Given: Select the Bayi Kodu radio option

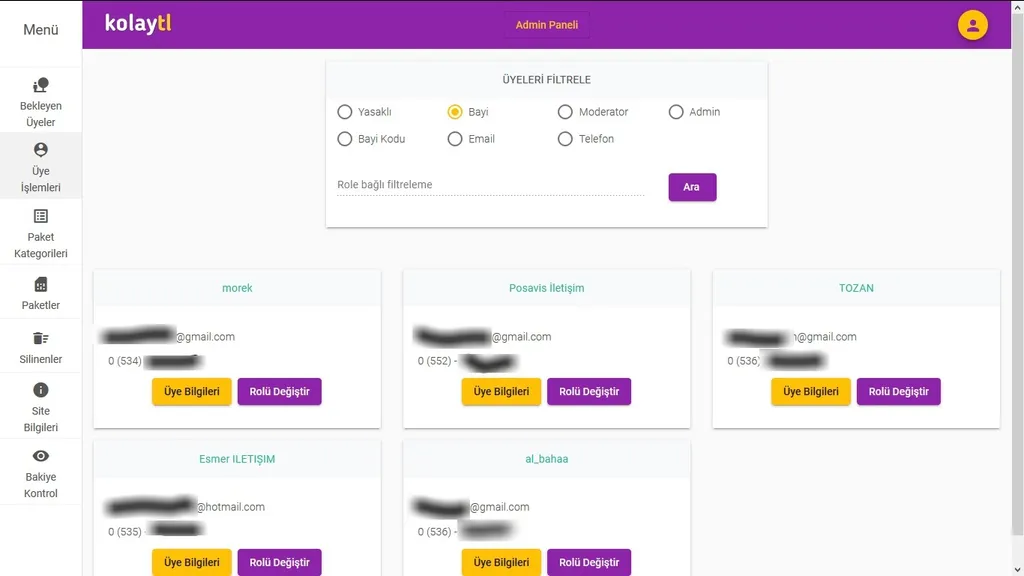Looking at the screenshot, I should [345, 139].
